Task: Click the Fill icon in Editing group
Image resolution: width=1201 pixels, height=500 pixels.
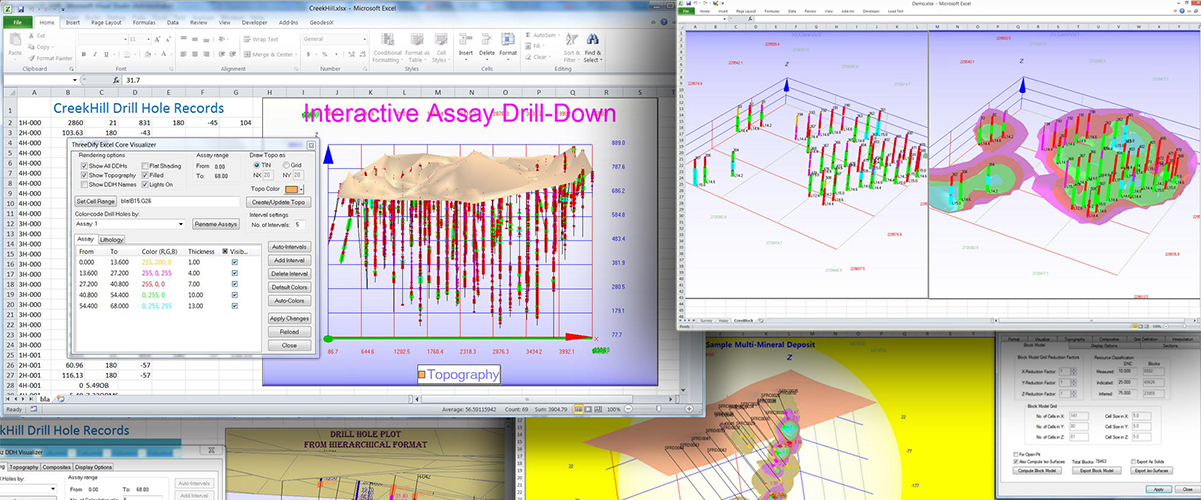Action: 528,46
